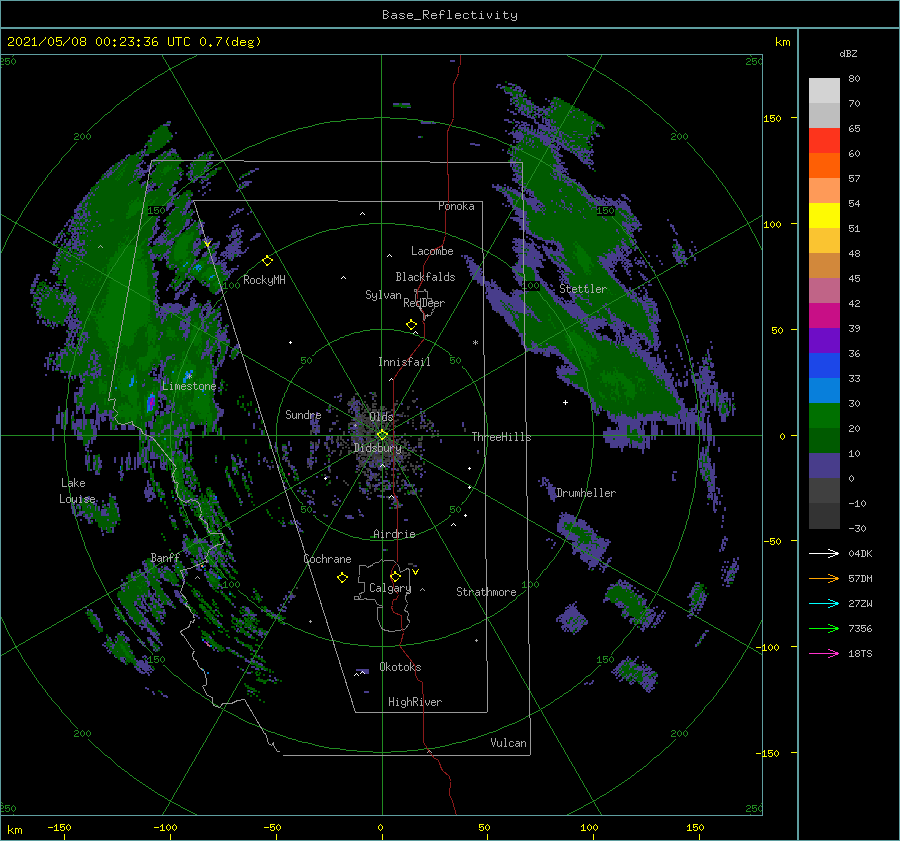Click the HighRiver town label

[415, 702]
